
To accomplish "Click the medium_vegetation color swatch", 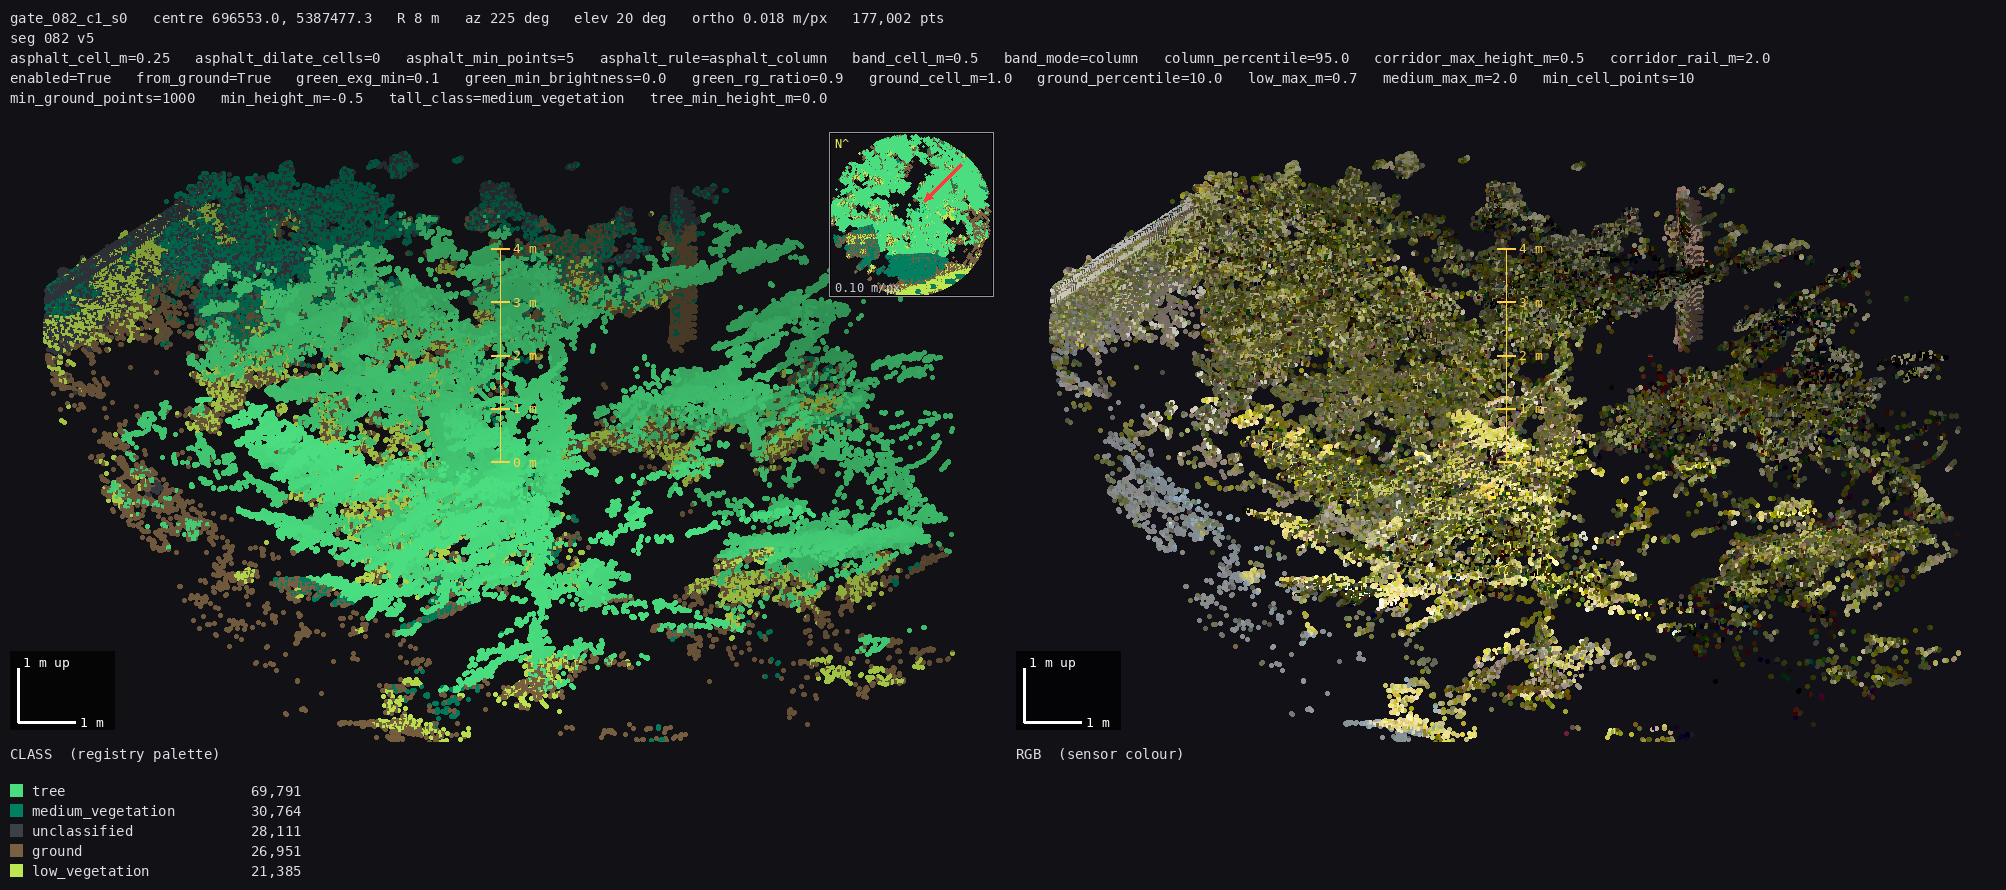I will pyautogui.click(x=16, y=811).
